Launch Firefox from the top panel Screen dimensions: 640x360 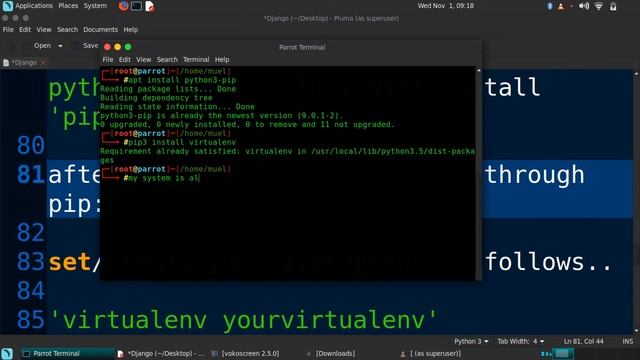point(124,6)
